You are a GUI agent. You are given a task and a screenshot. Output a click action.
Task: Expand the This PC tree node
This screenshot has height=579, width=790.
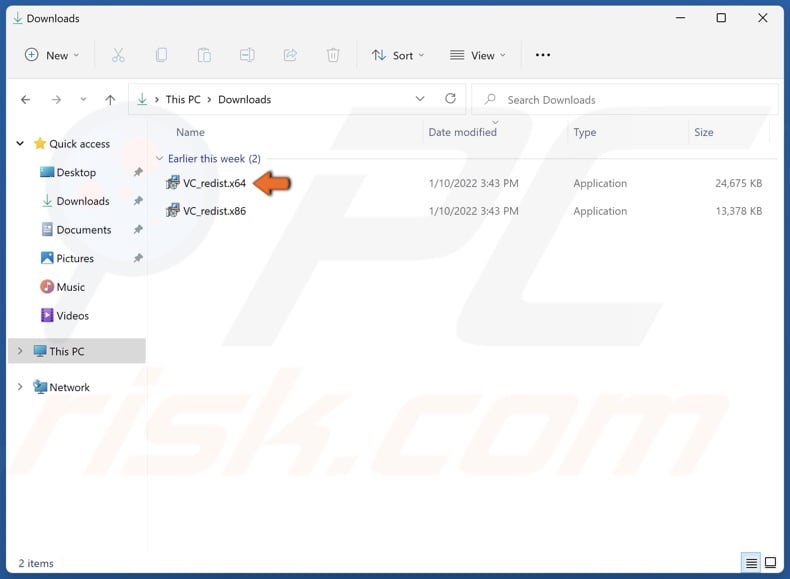tap(20, 351)
